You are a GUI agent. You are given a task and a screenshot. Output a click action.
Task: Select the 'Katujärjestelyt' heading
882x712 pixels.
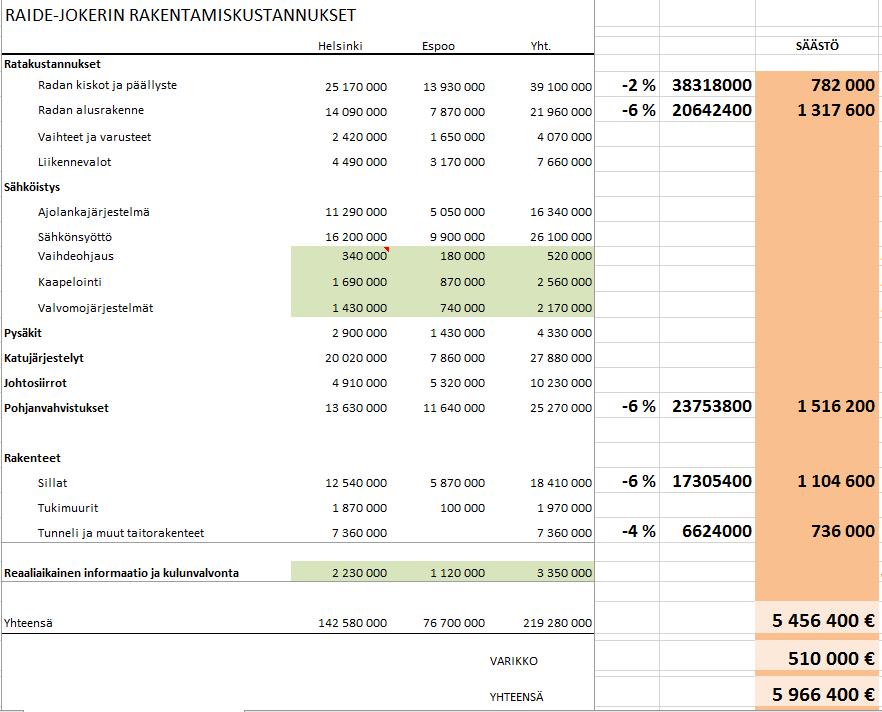(x=44, y=358)
